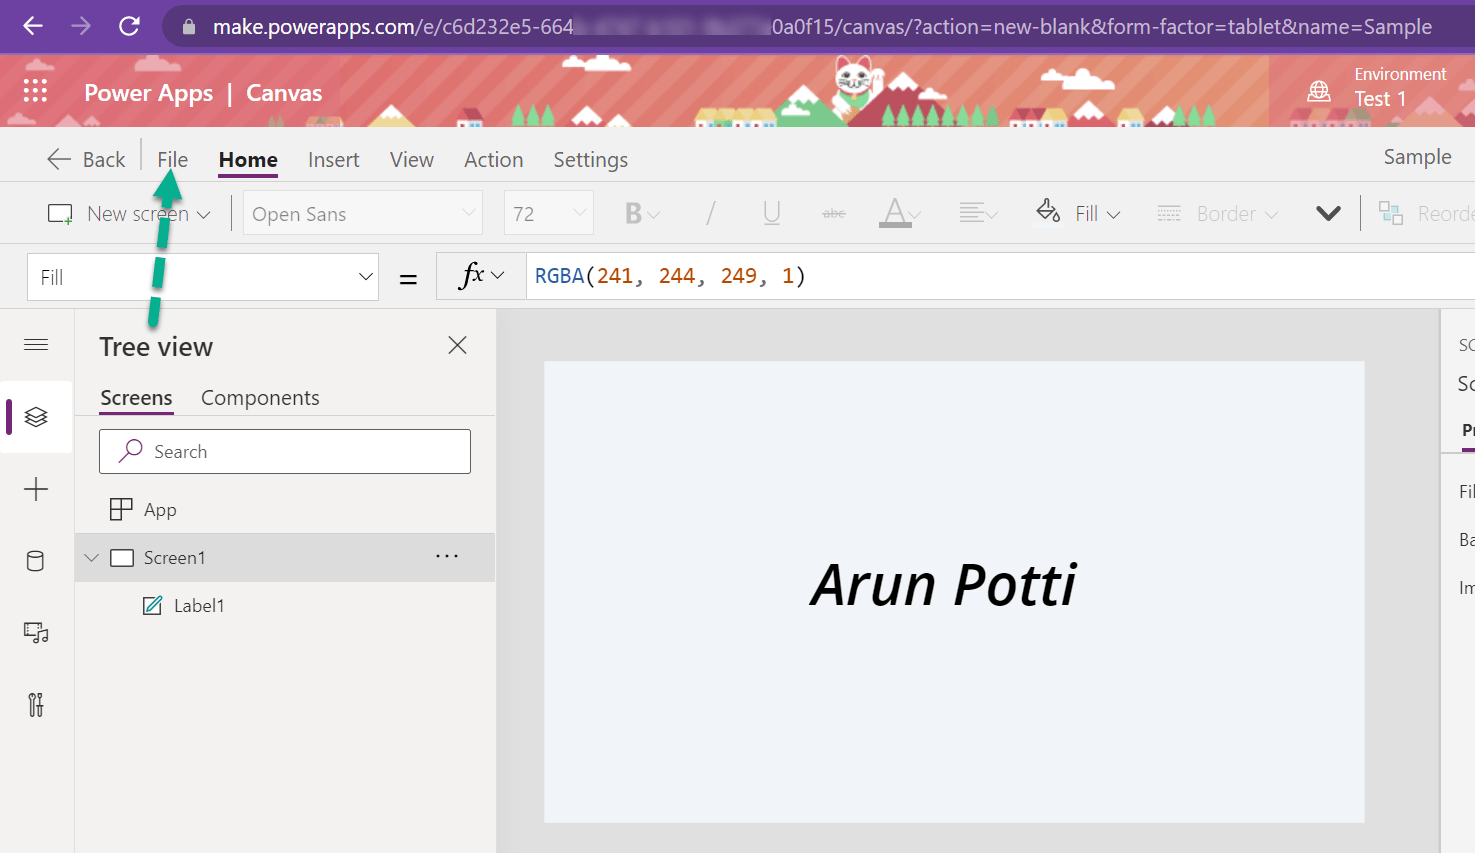
Task: Click the Environment globe icon
Action: point(1319,91)
